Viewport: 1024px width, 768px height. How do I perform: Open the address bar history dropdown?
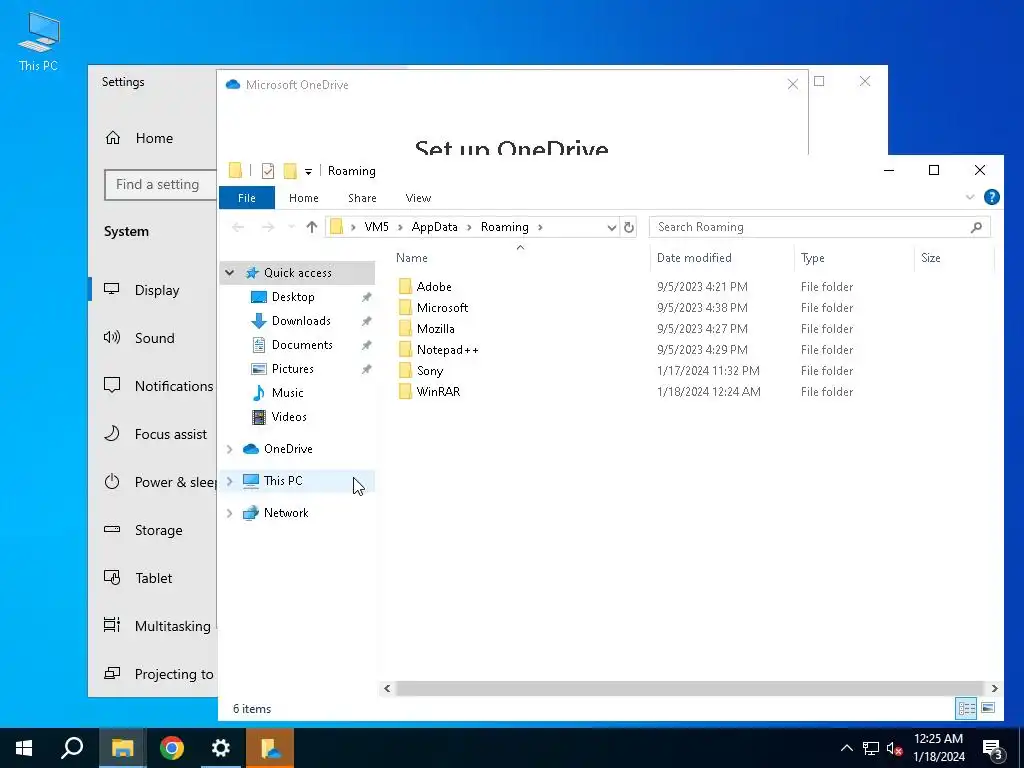[x=611, y=227]
